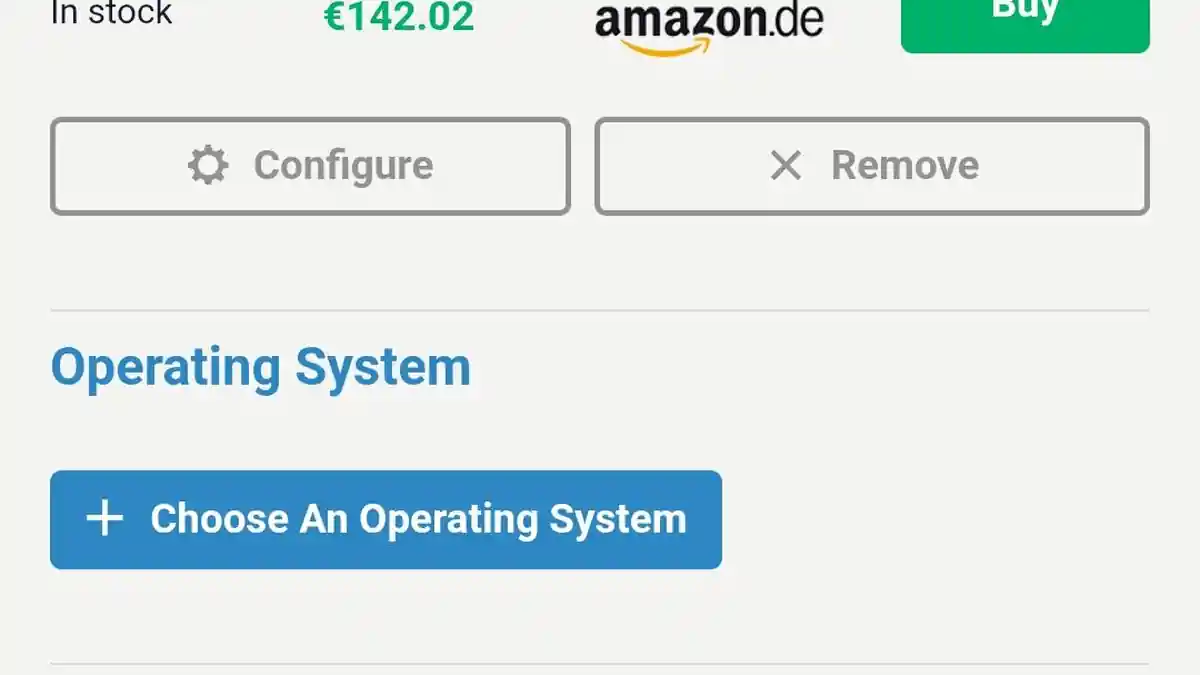Click the plus icon on the blue button
The image size is (1200, 675).
tap(104, 519)
